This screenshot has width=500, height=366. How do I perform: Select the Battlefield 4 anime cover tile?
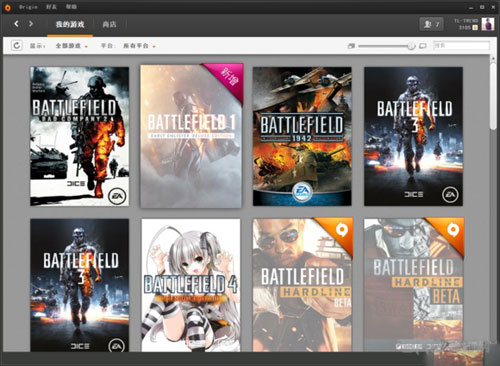(191, 285)
